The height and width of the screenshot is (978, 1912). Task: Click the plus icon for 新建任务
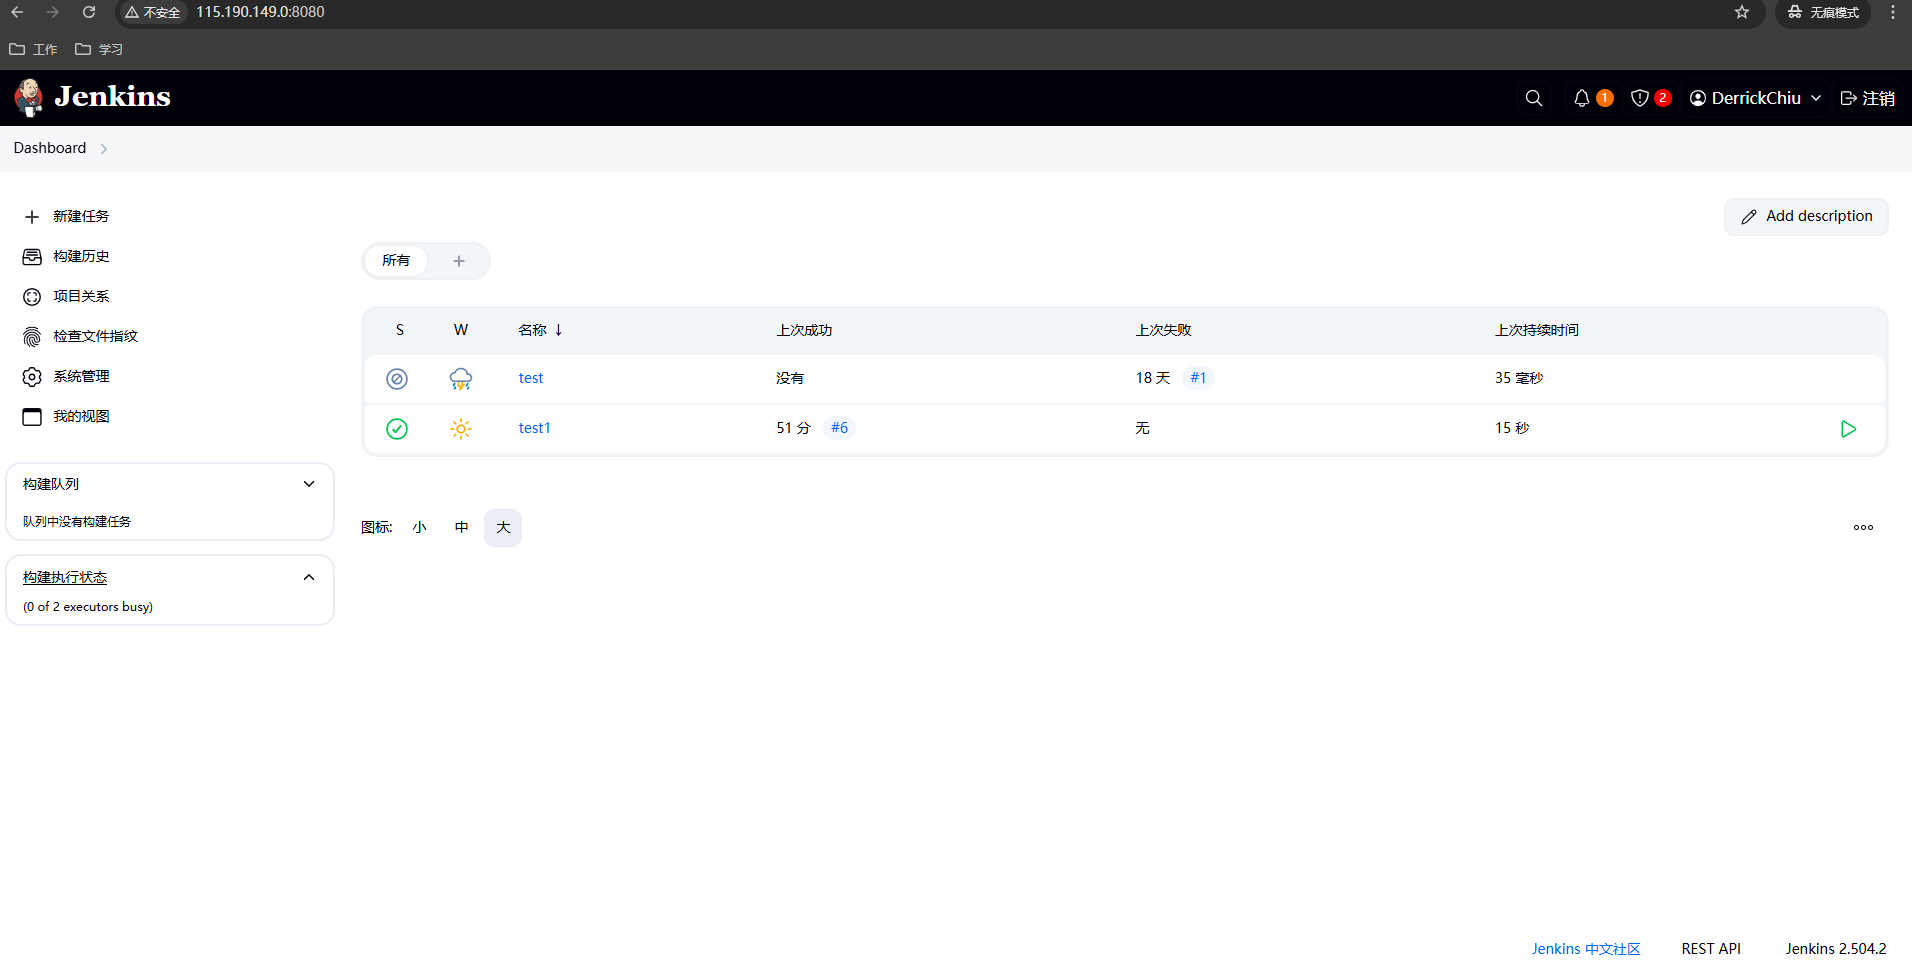(x=32, y=217)
